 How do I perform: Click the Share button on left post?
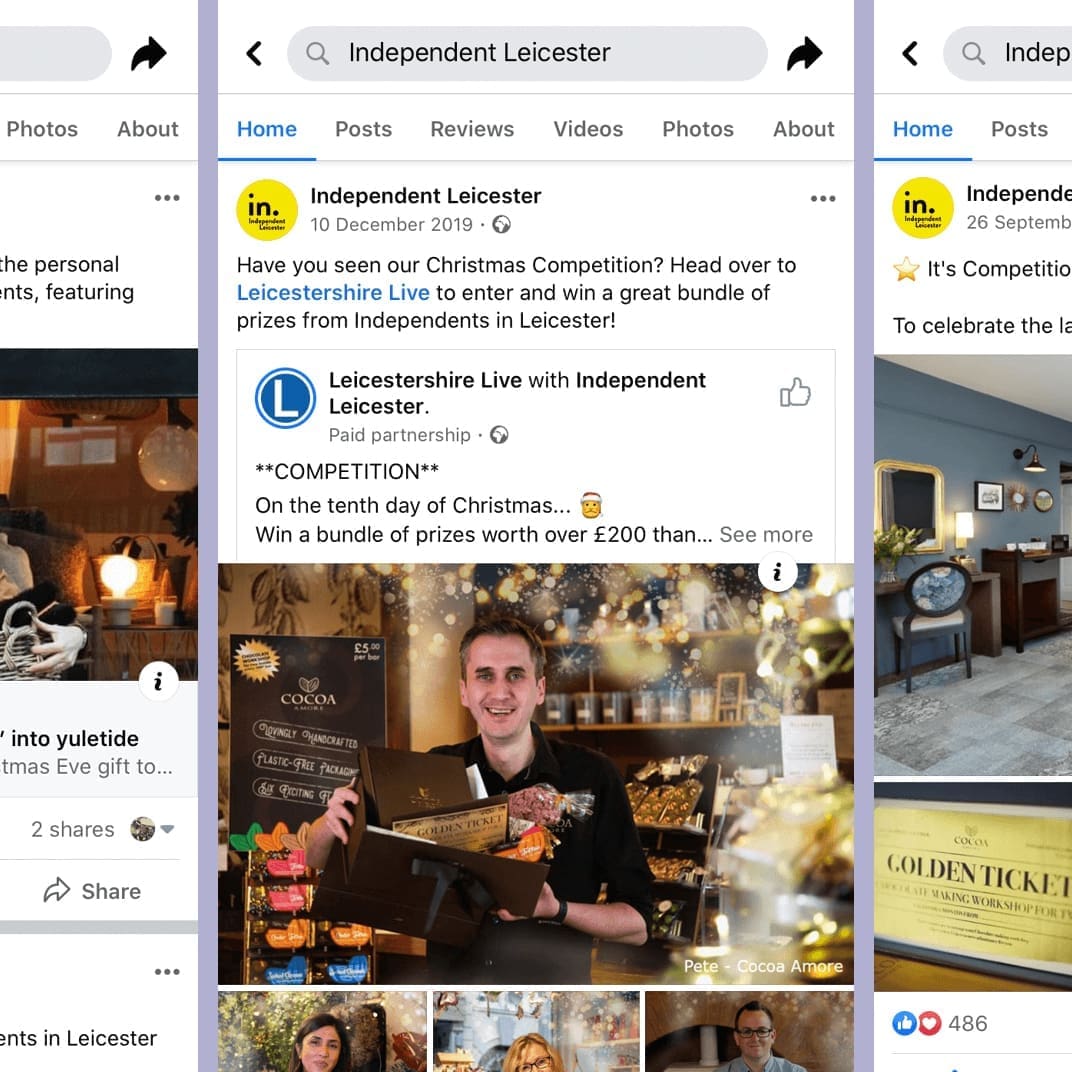click(x=92, y=891)
